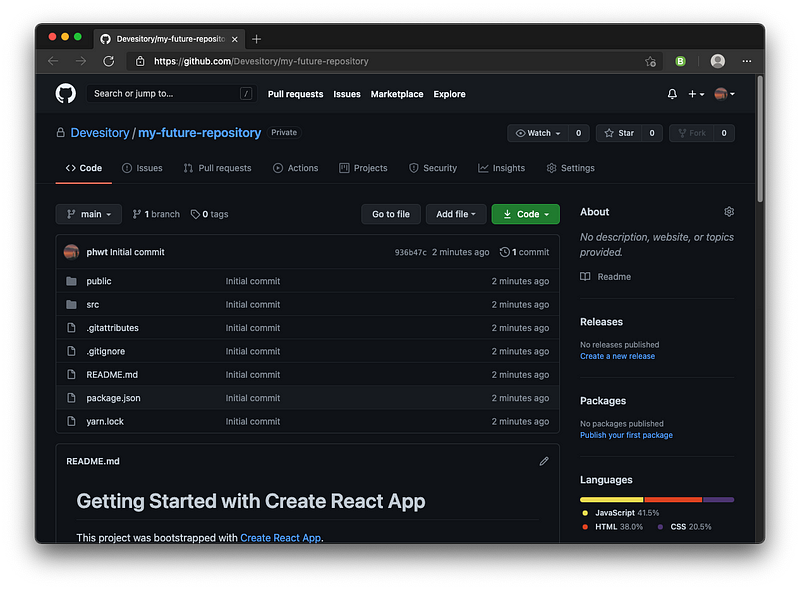Open the src folder icon
Image resolution: width=800 pixels, height=590 pixels.
pyautogui.click(x=71, y=305)
